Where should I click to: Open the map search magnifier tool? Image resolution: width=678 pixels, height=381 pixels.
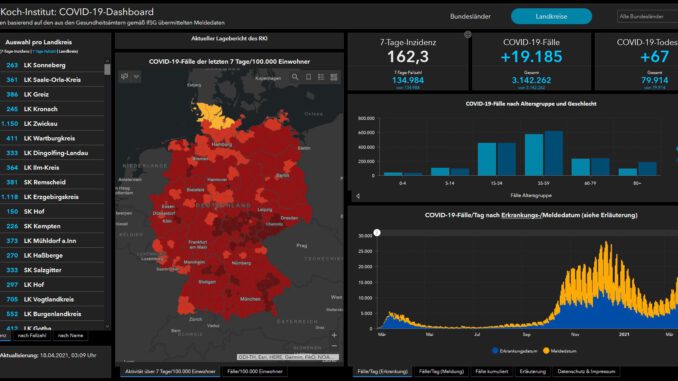[x=295, y=77]
